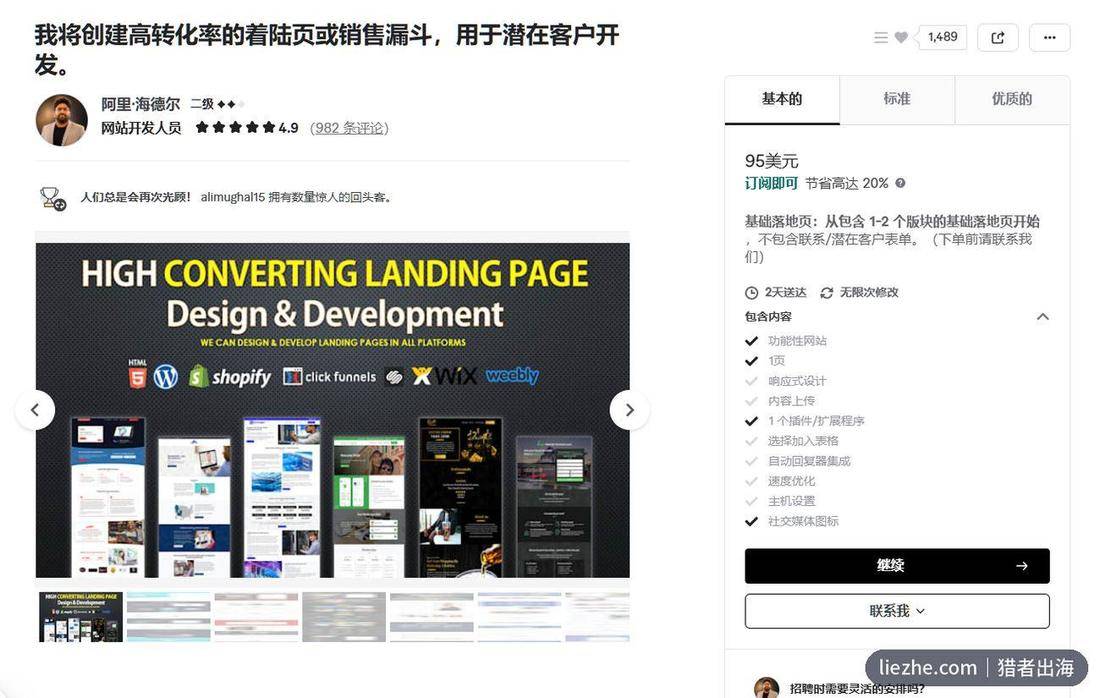Click the 1,489 favorites count
The height and width of the screenshot is (698, 1100).
tap(942, 37)
